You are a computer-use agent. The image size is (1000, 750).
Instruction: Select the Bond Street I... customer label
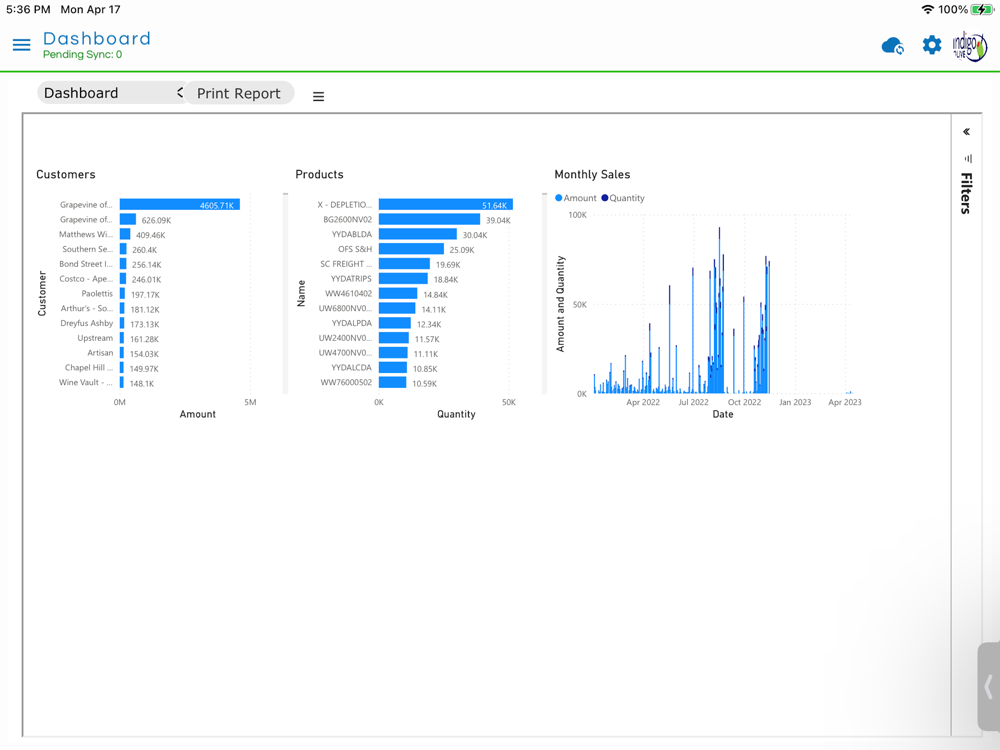pyautogui.click(x=86, y=263)
